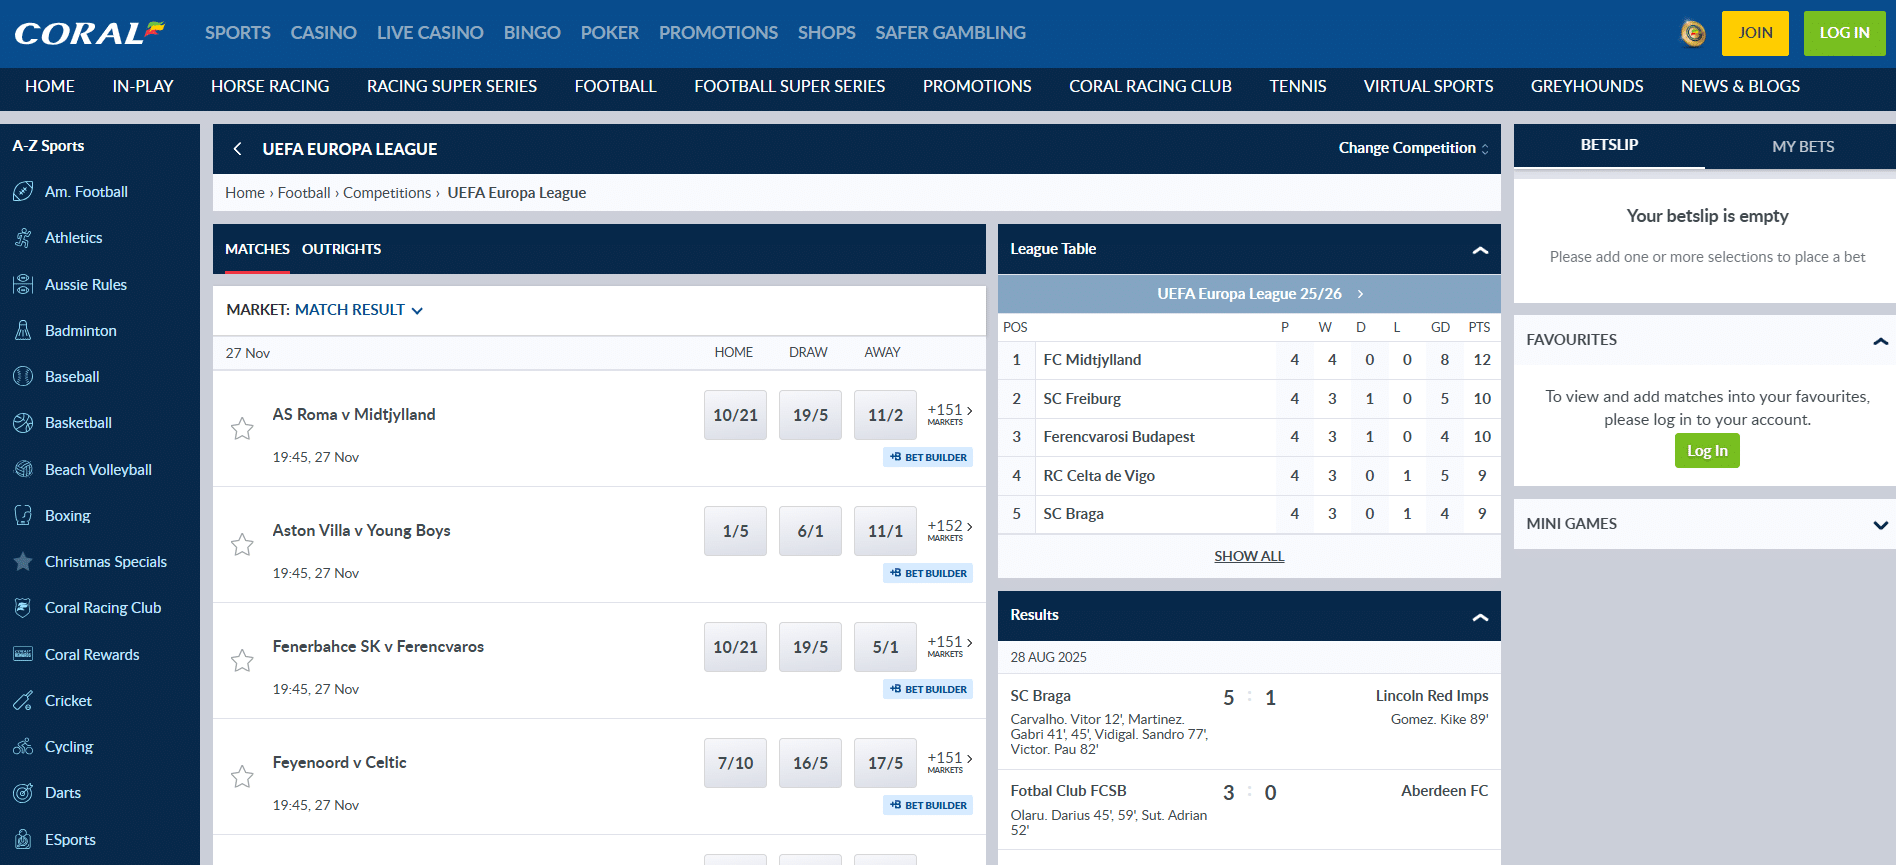Click the SC Braga 5-1 result entry
1896x865 pixels.
click(x=1249, y=721)
